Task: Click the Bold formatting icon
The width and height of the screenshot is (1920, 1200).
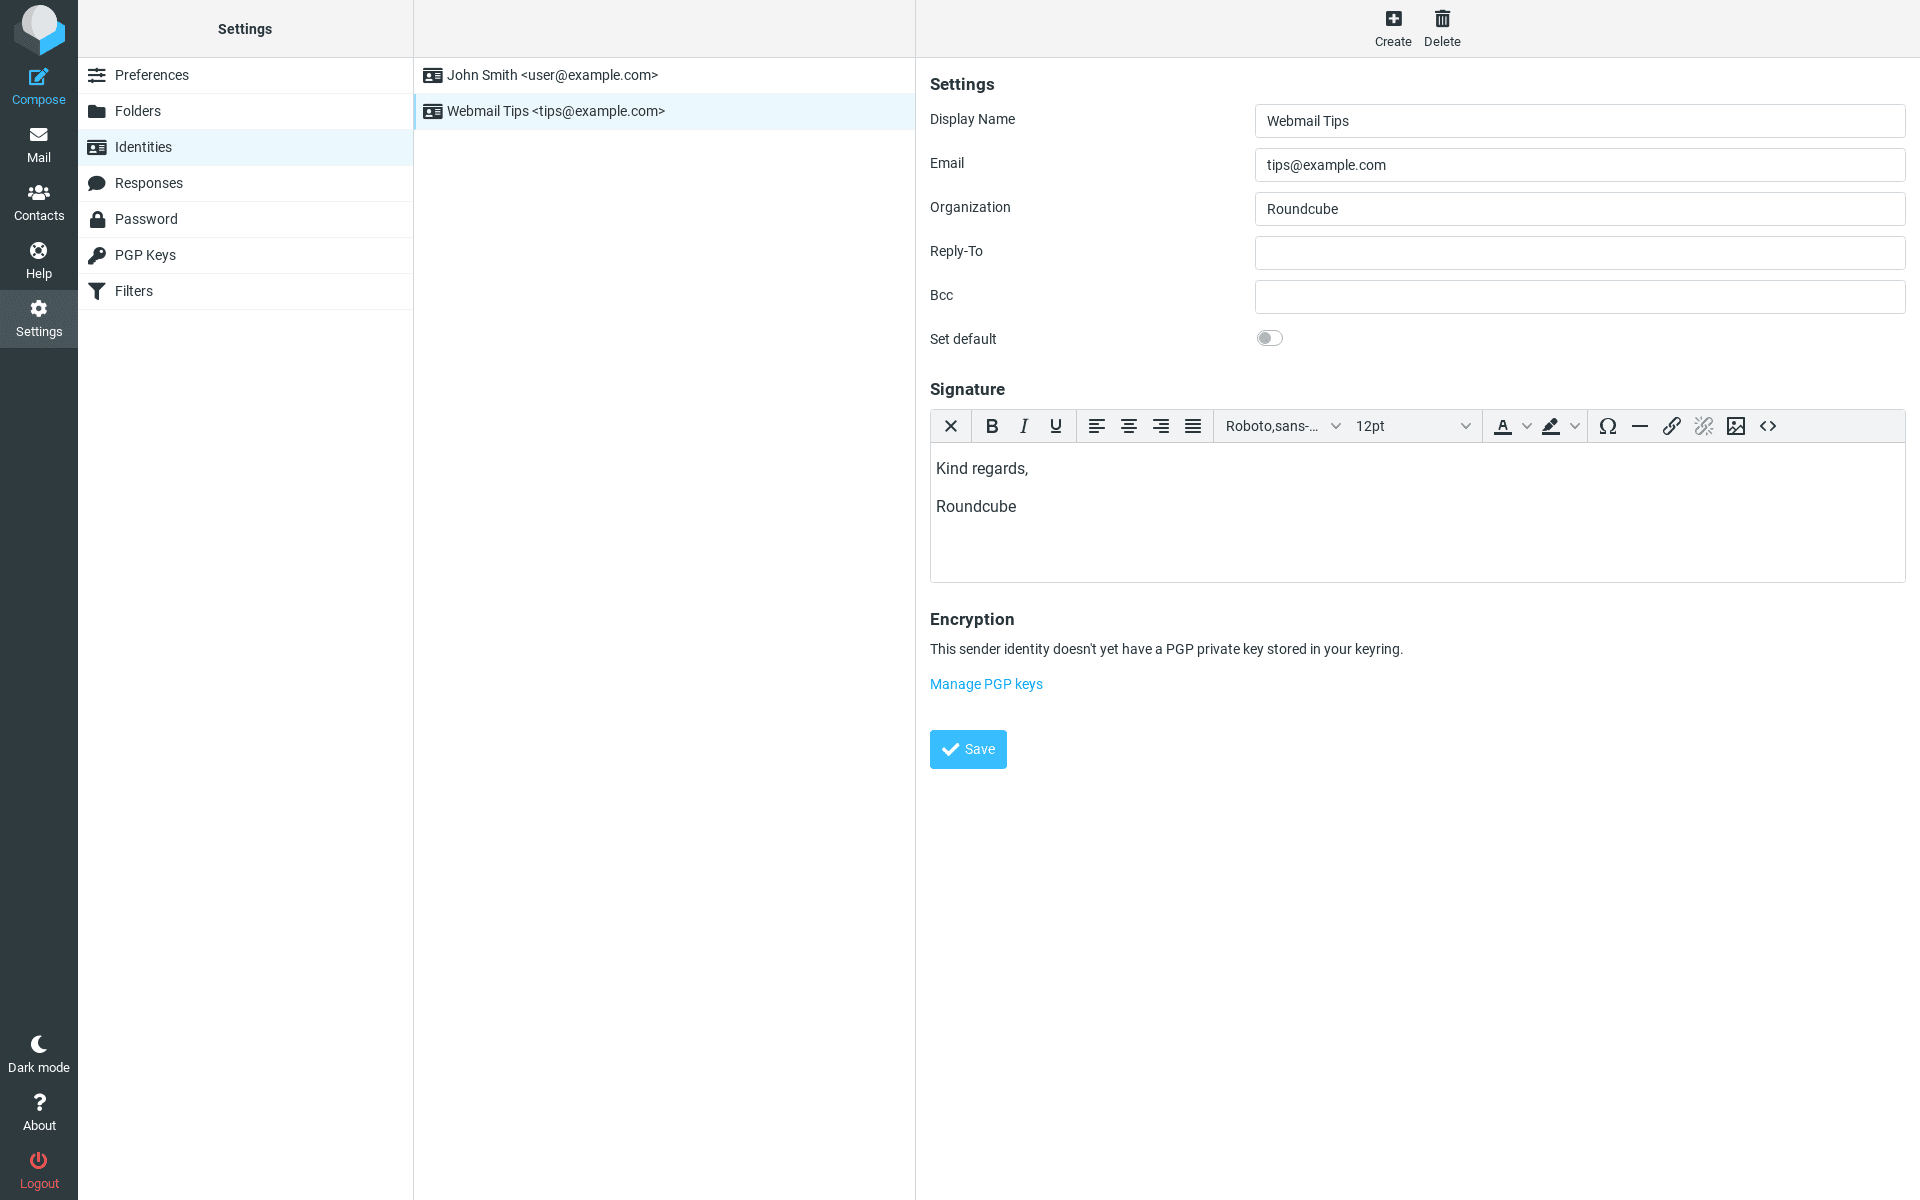Action: [991, 426]
